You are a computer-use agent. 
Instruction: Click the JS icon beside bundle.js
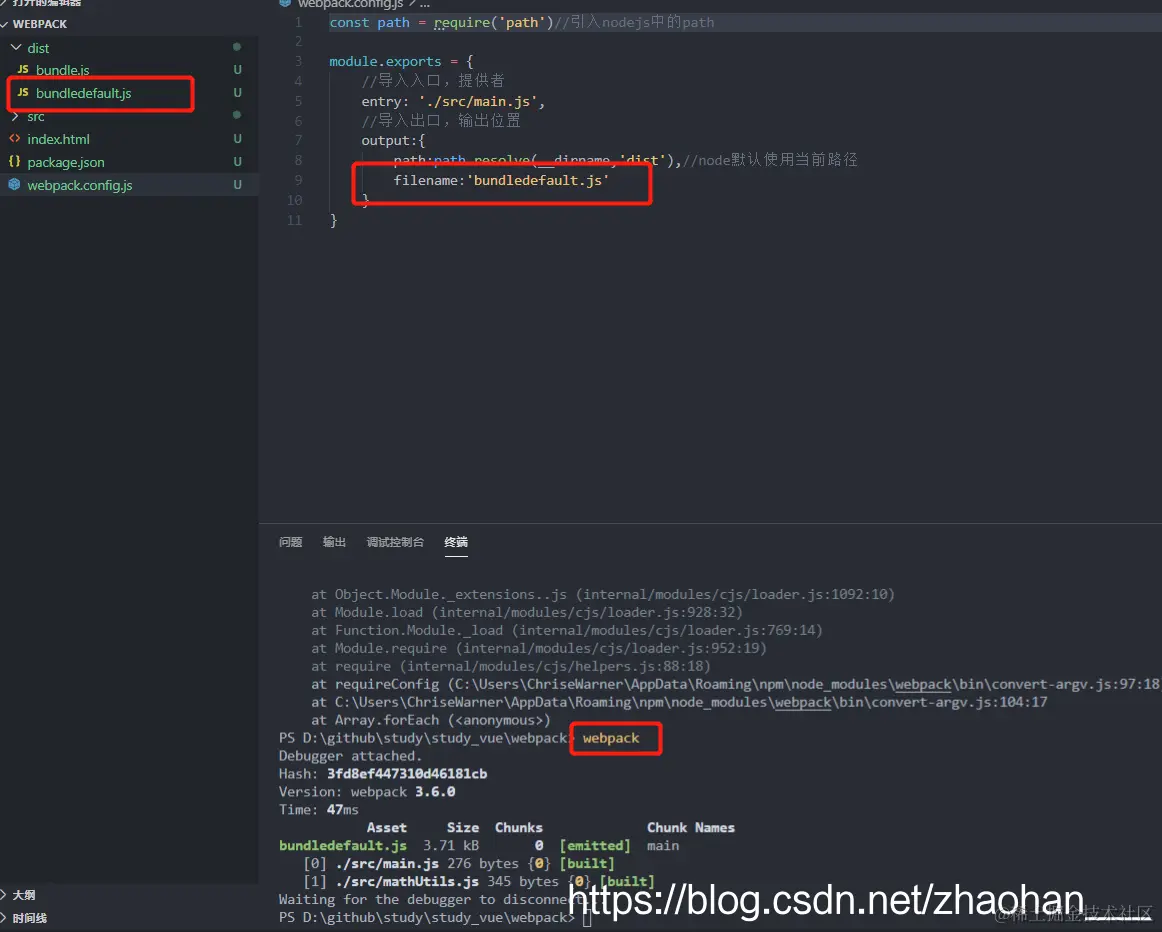click(23, 70)
